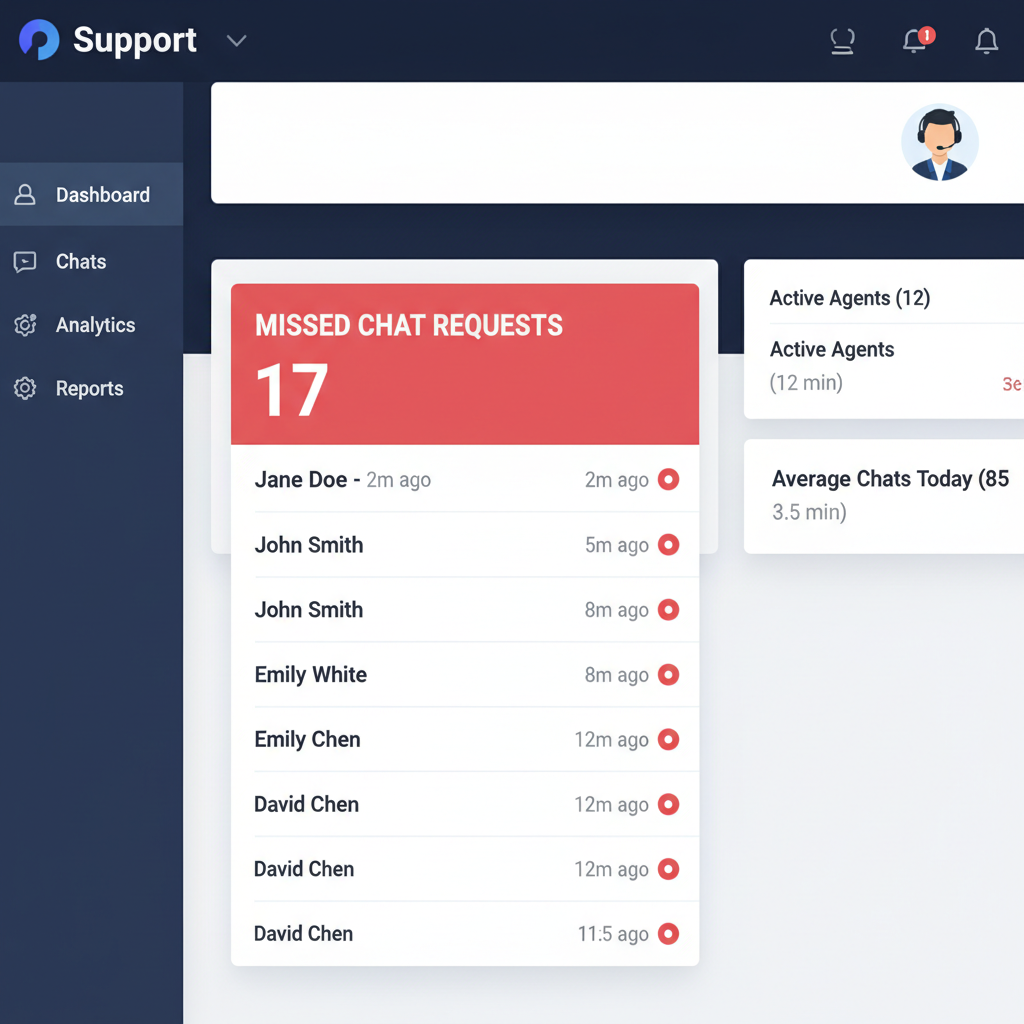Expand the chevron dropdown next to Support
This screenshot has width=1024, height=1024.
pyautogui.click(x=236, y=41)
